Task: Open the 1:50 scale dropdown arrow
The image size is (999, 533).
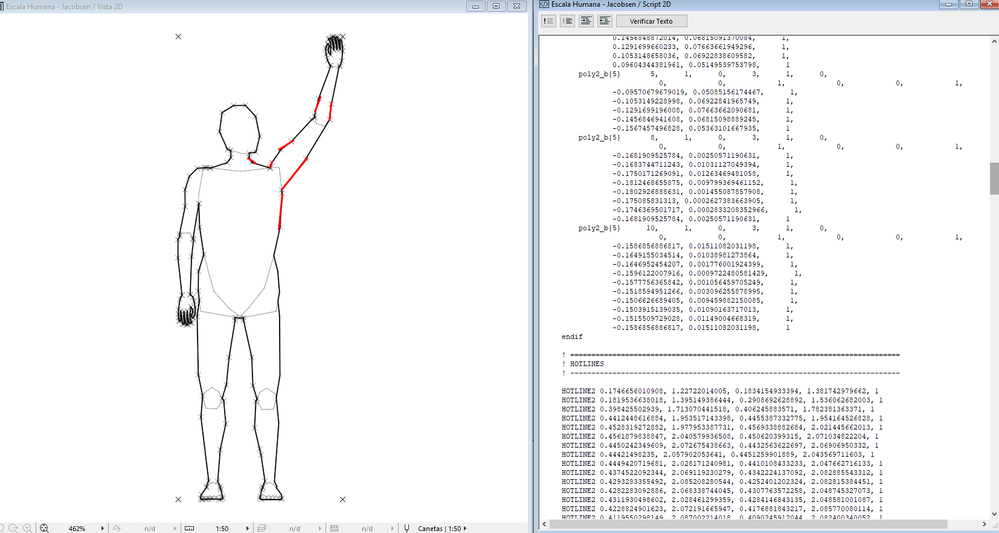Action: 247,529
